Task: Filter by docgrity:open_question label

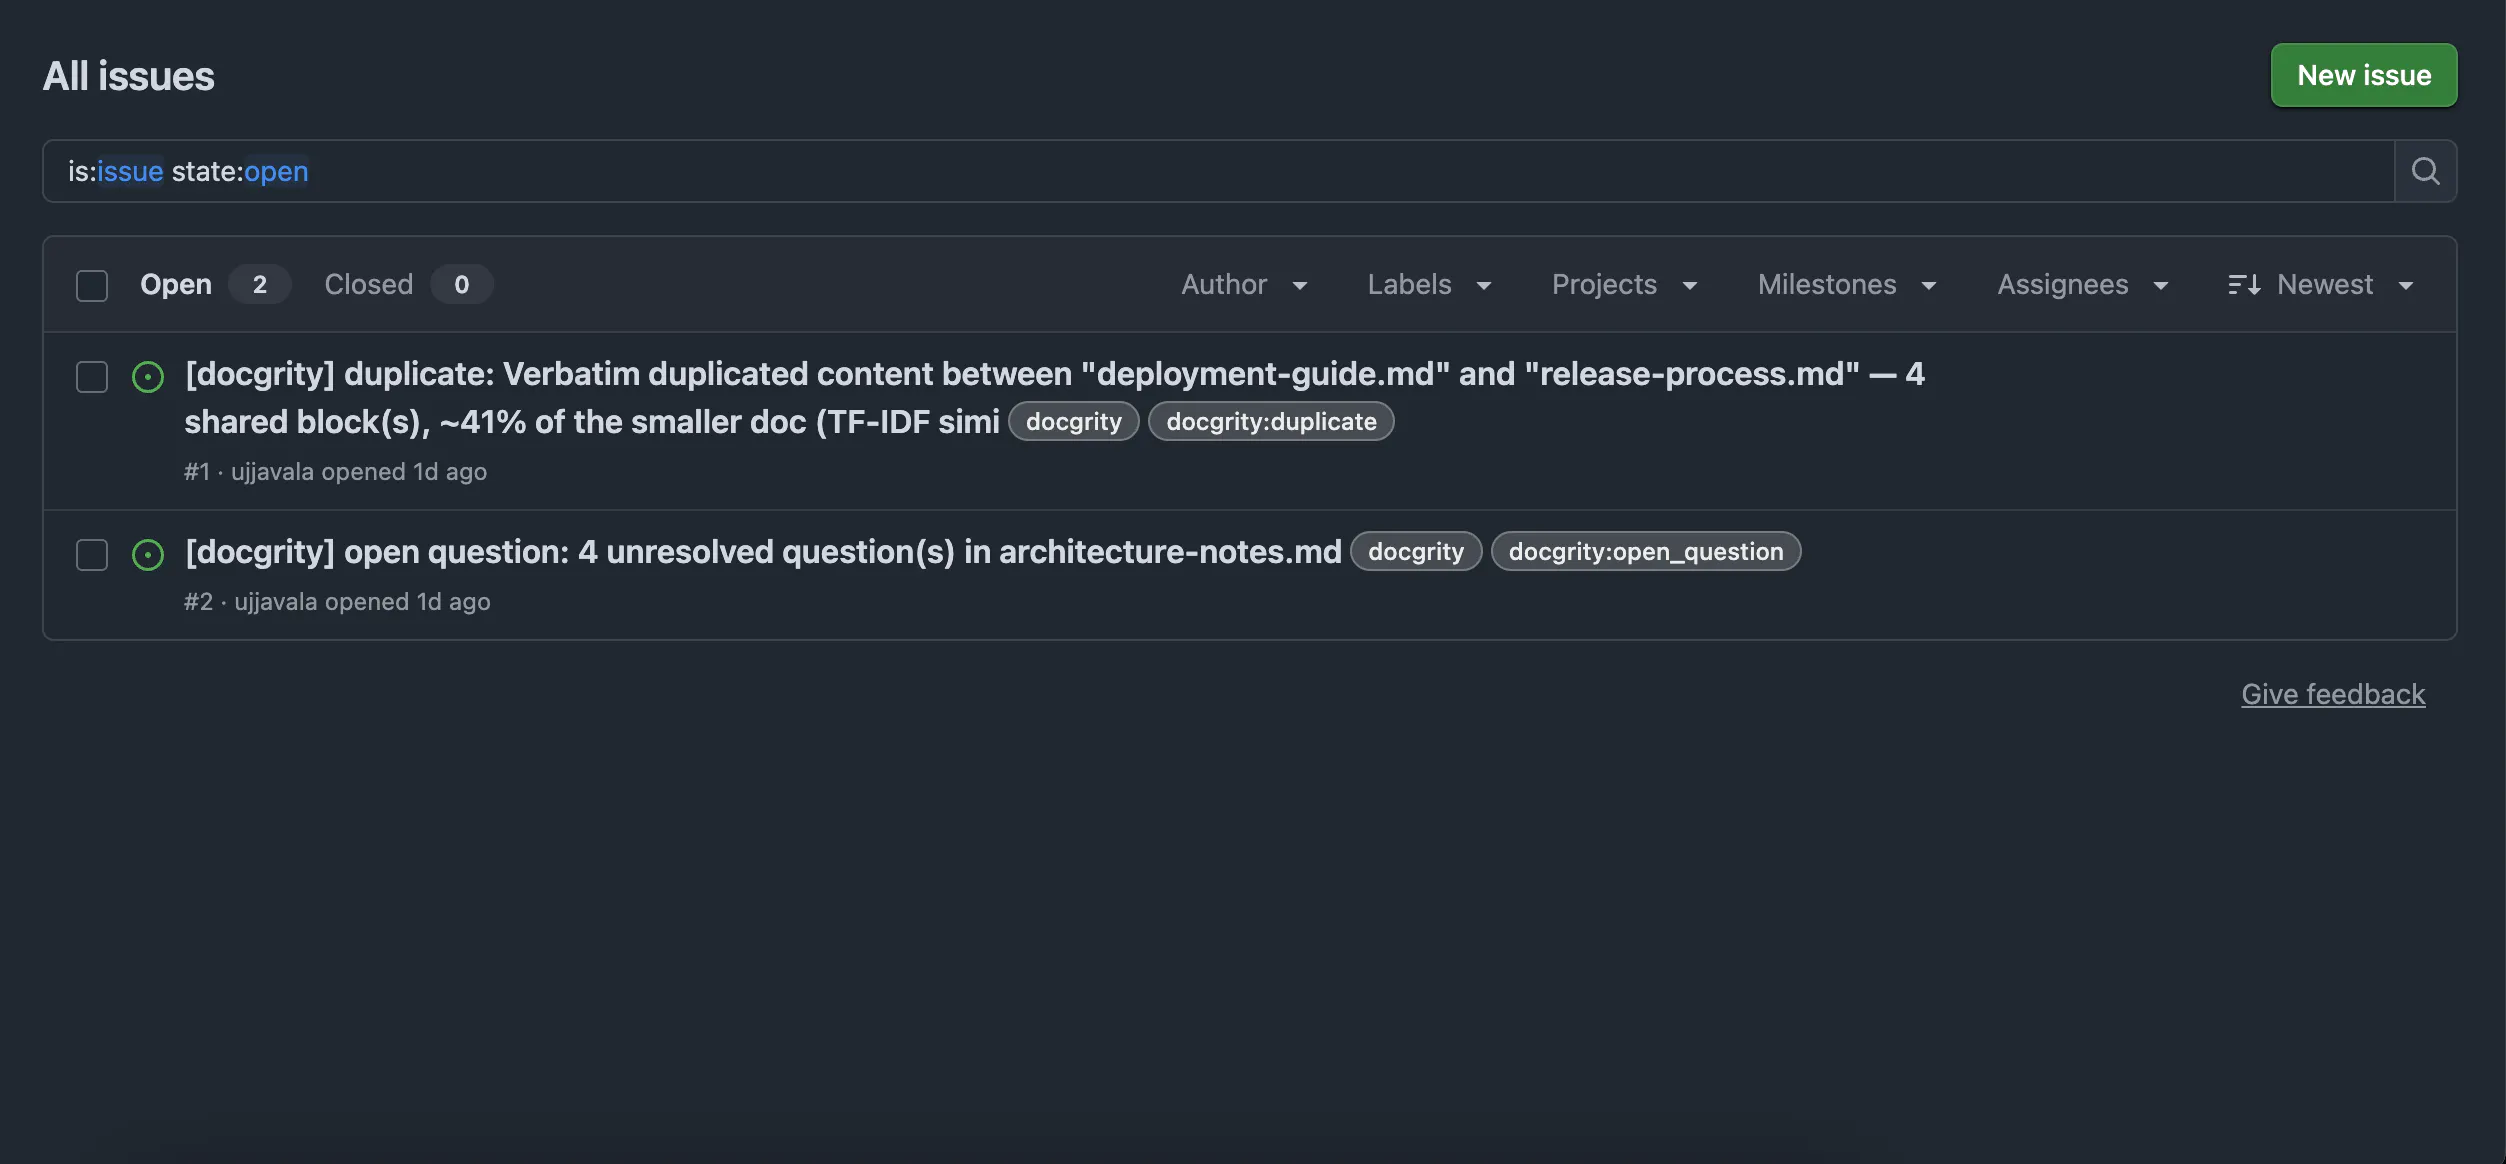Action: (1646, 552)
